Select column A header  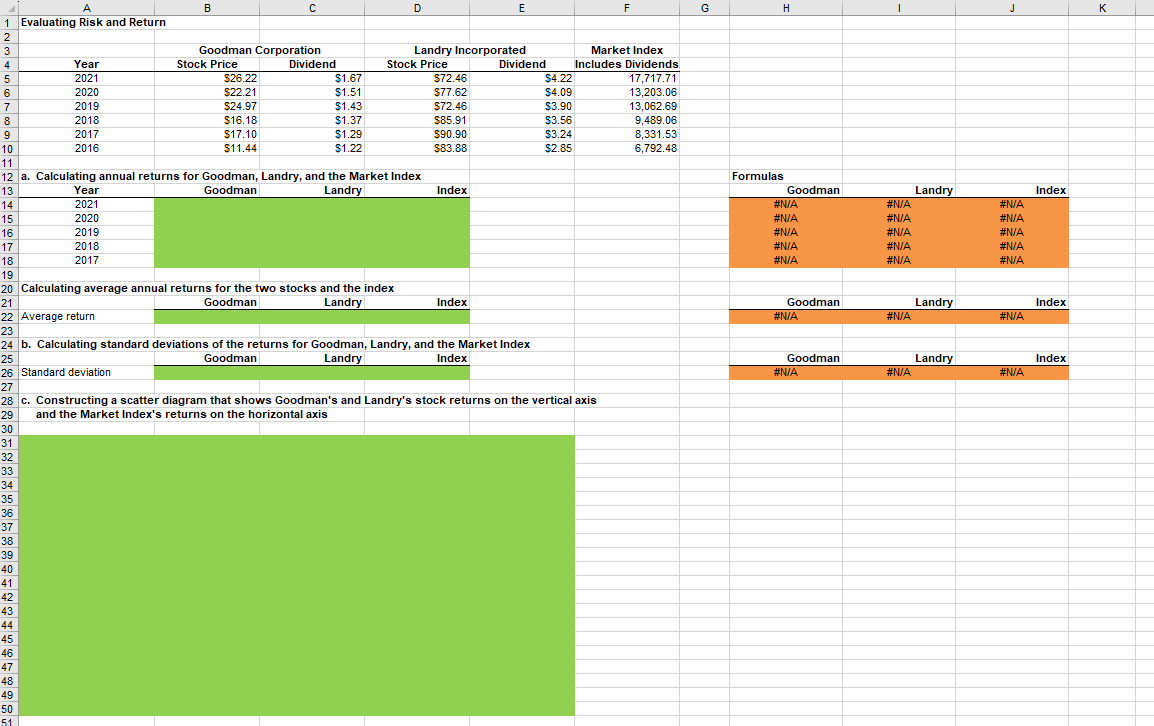tap(86, 8)
